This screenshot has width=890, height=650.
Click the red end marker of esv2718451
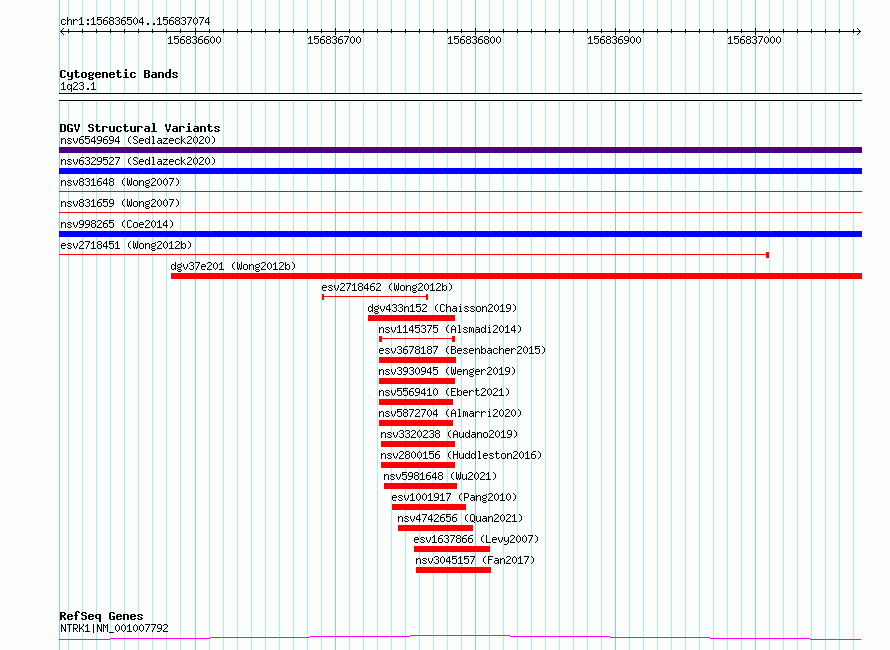767,255
